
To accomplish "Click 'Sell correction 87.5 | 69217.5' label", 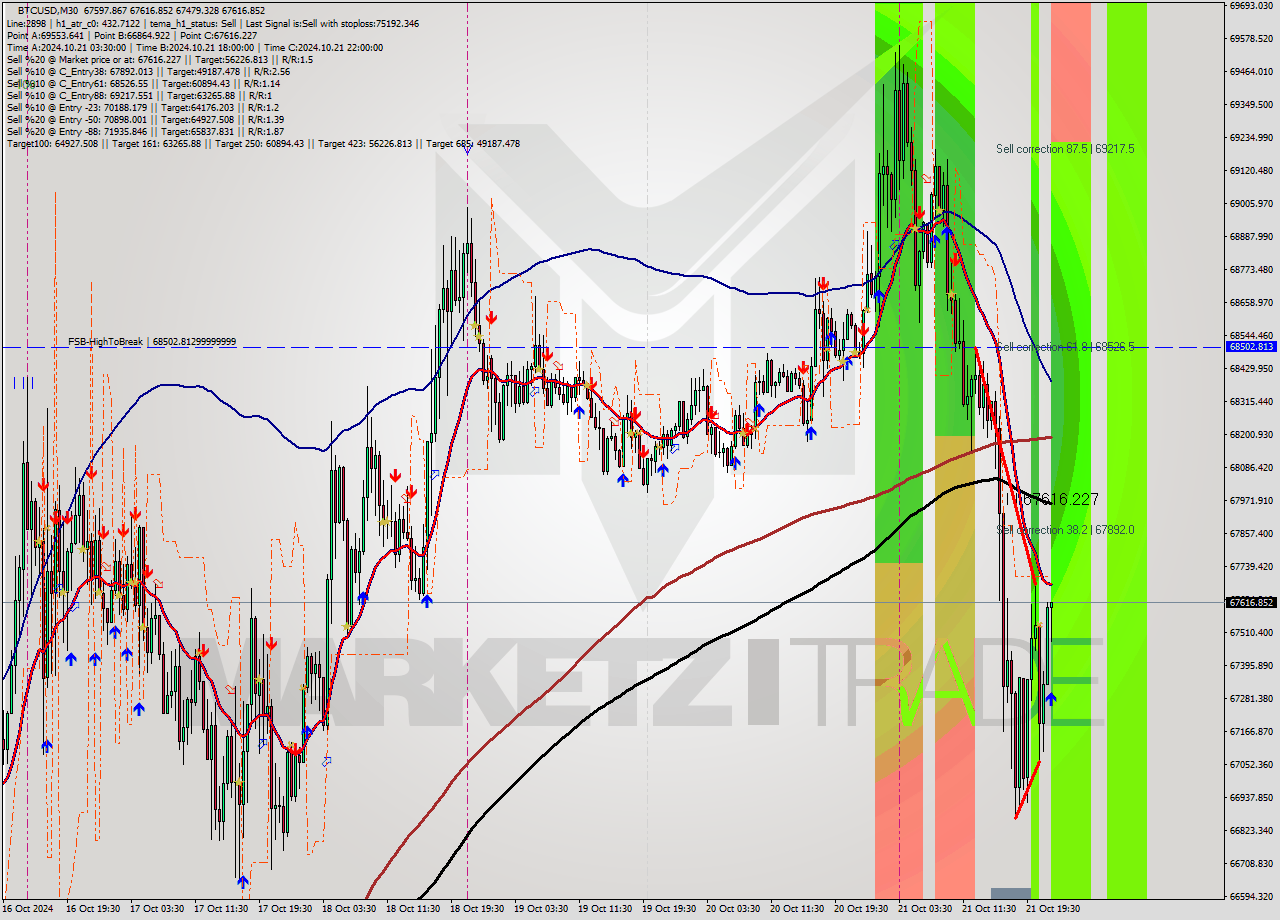I will pyautogui.click(x=1065, y=149).
